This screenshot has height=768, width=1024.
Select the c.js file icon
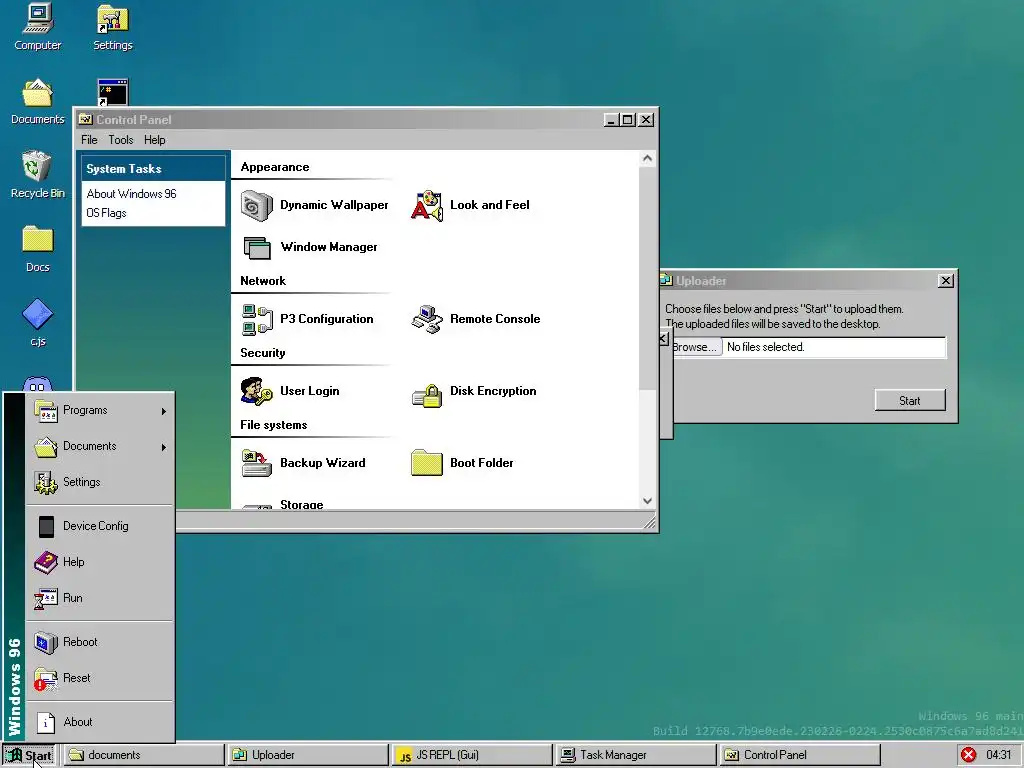point(38,323)
